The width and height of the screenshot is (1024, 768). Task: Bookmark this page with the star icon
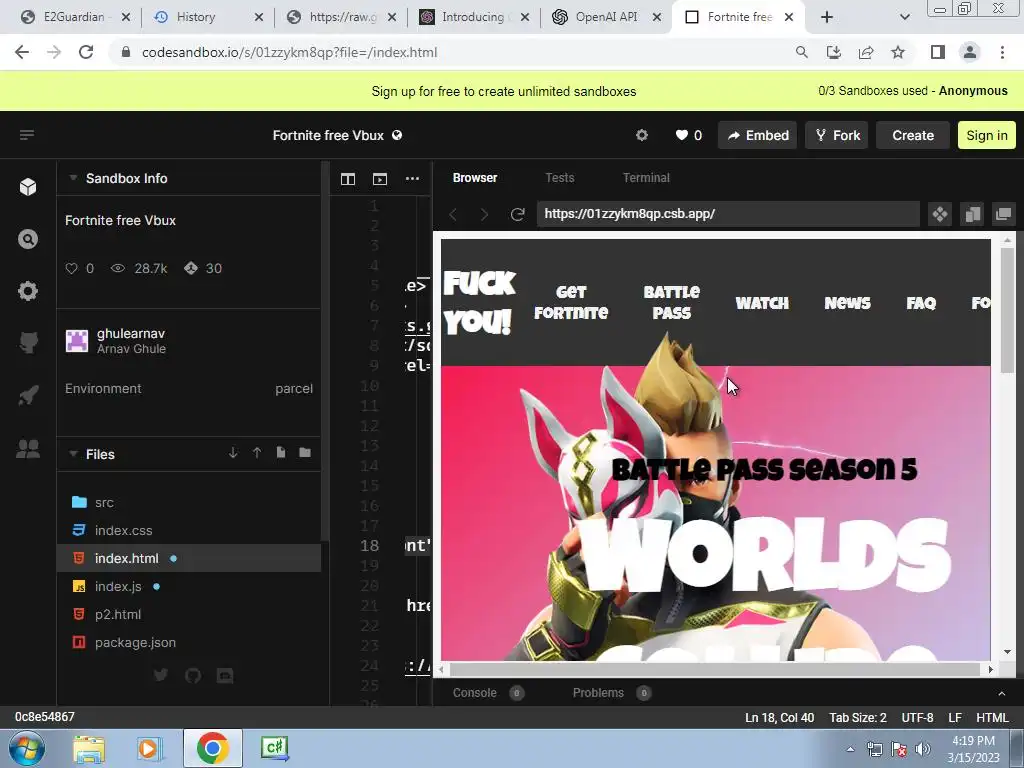click(x=898, y=52)
